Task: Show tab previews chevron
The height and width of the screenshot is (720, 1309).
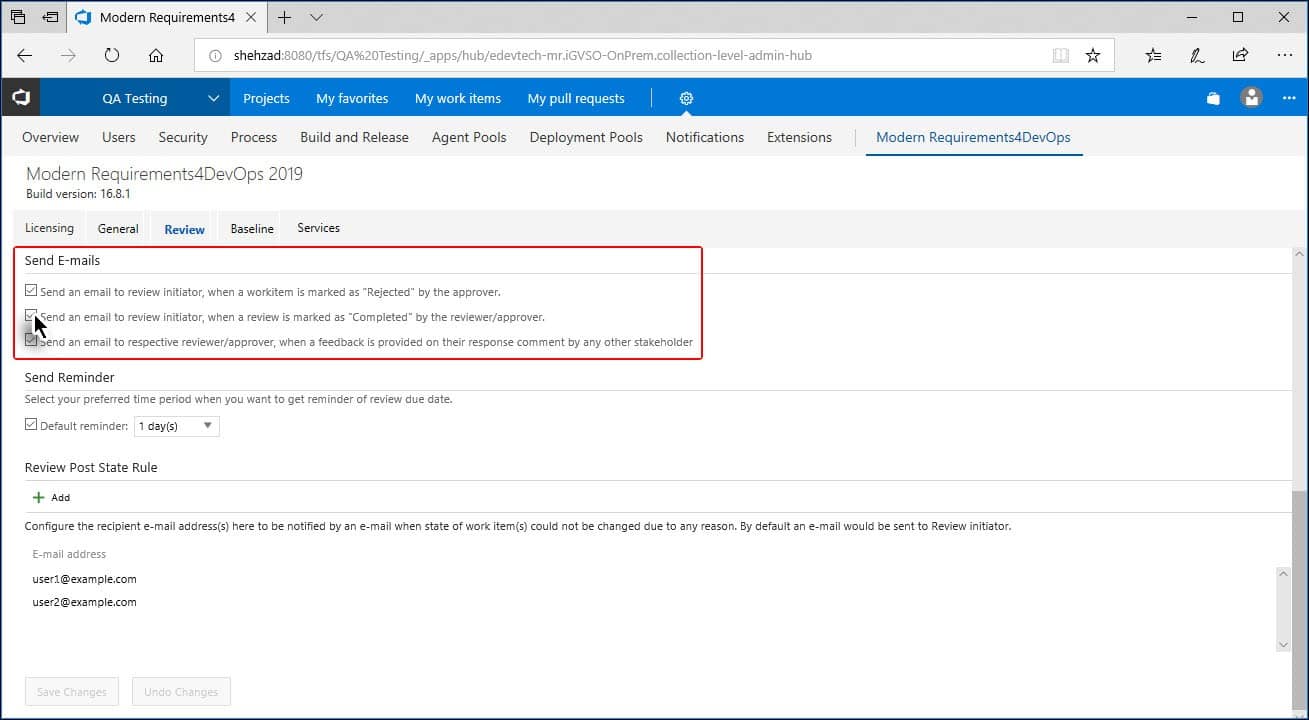Action: [x=317, y=17]
